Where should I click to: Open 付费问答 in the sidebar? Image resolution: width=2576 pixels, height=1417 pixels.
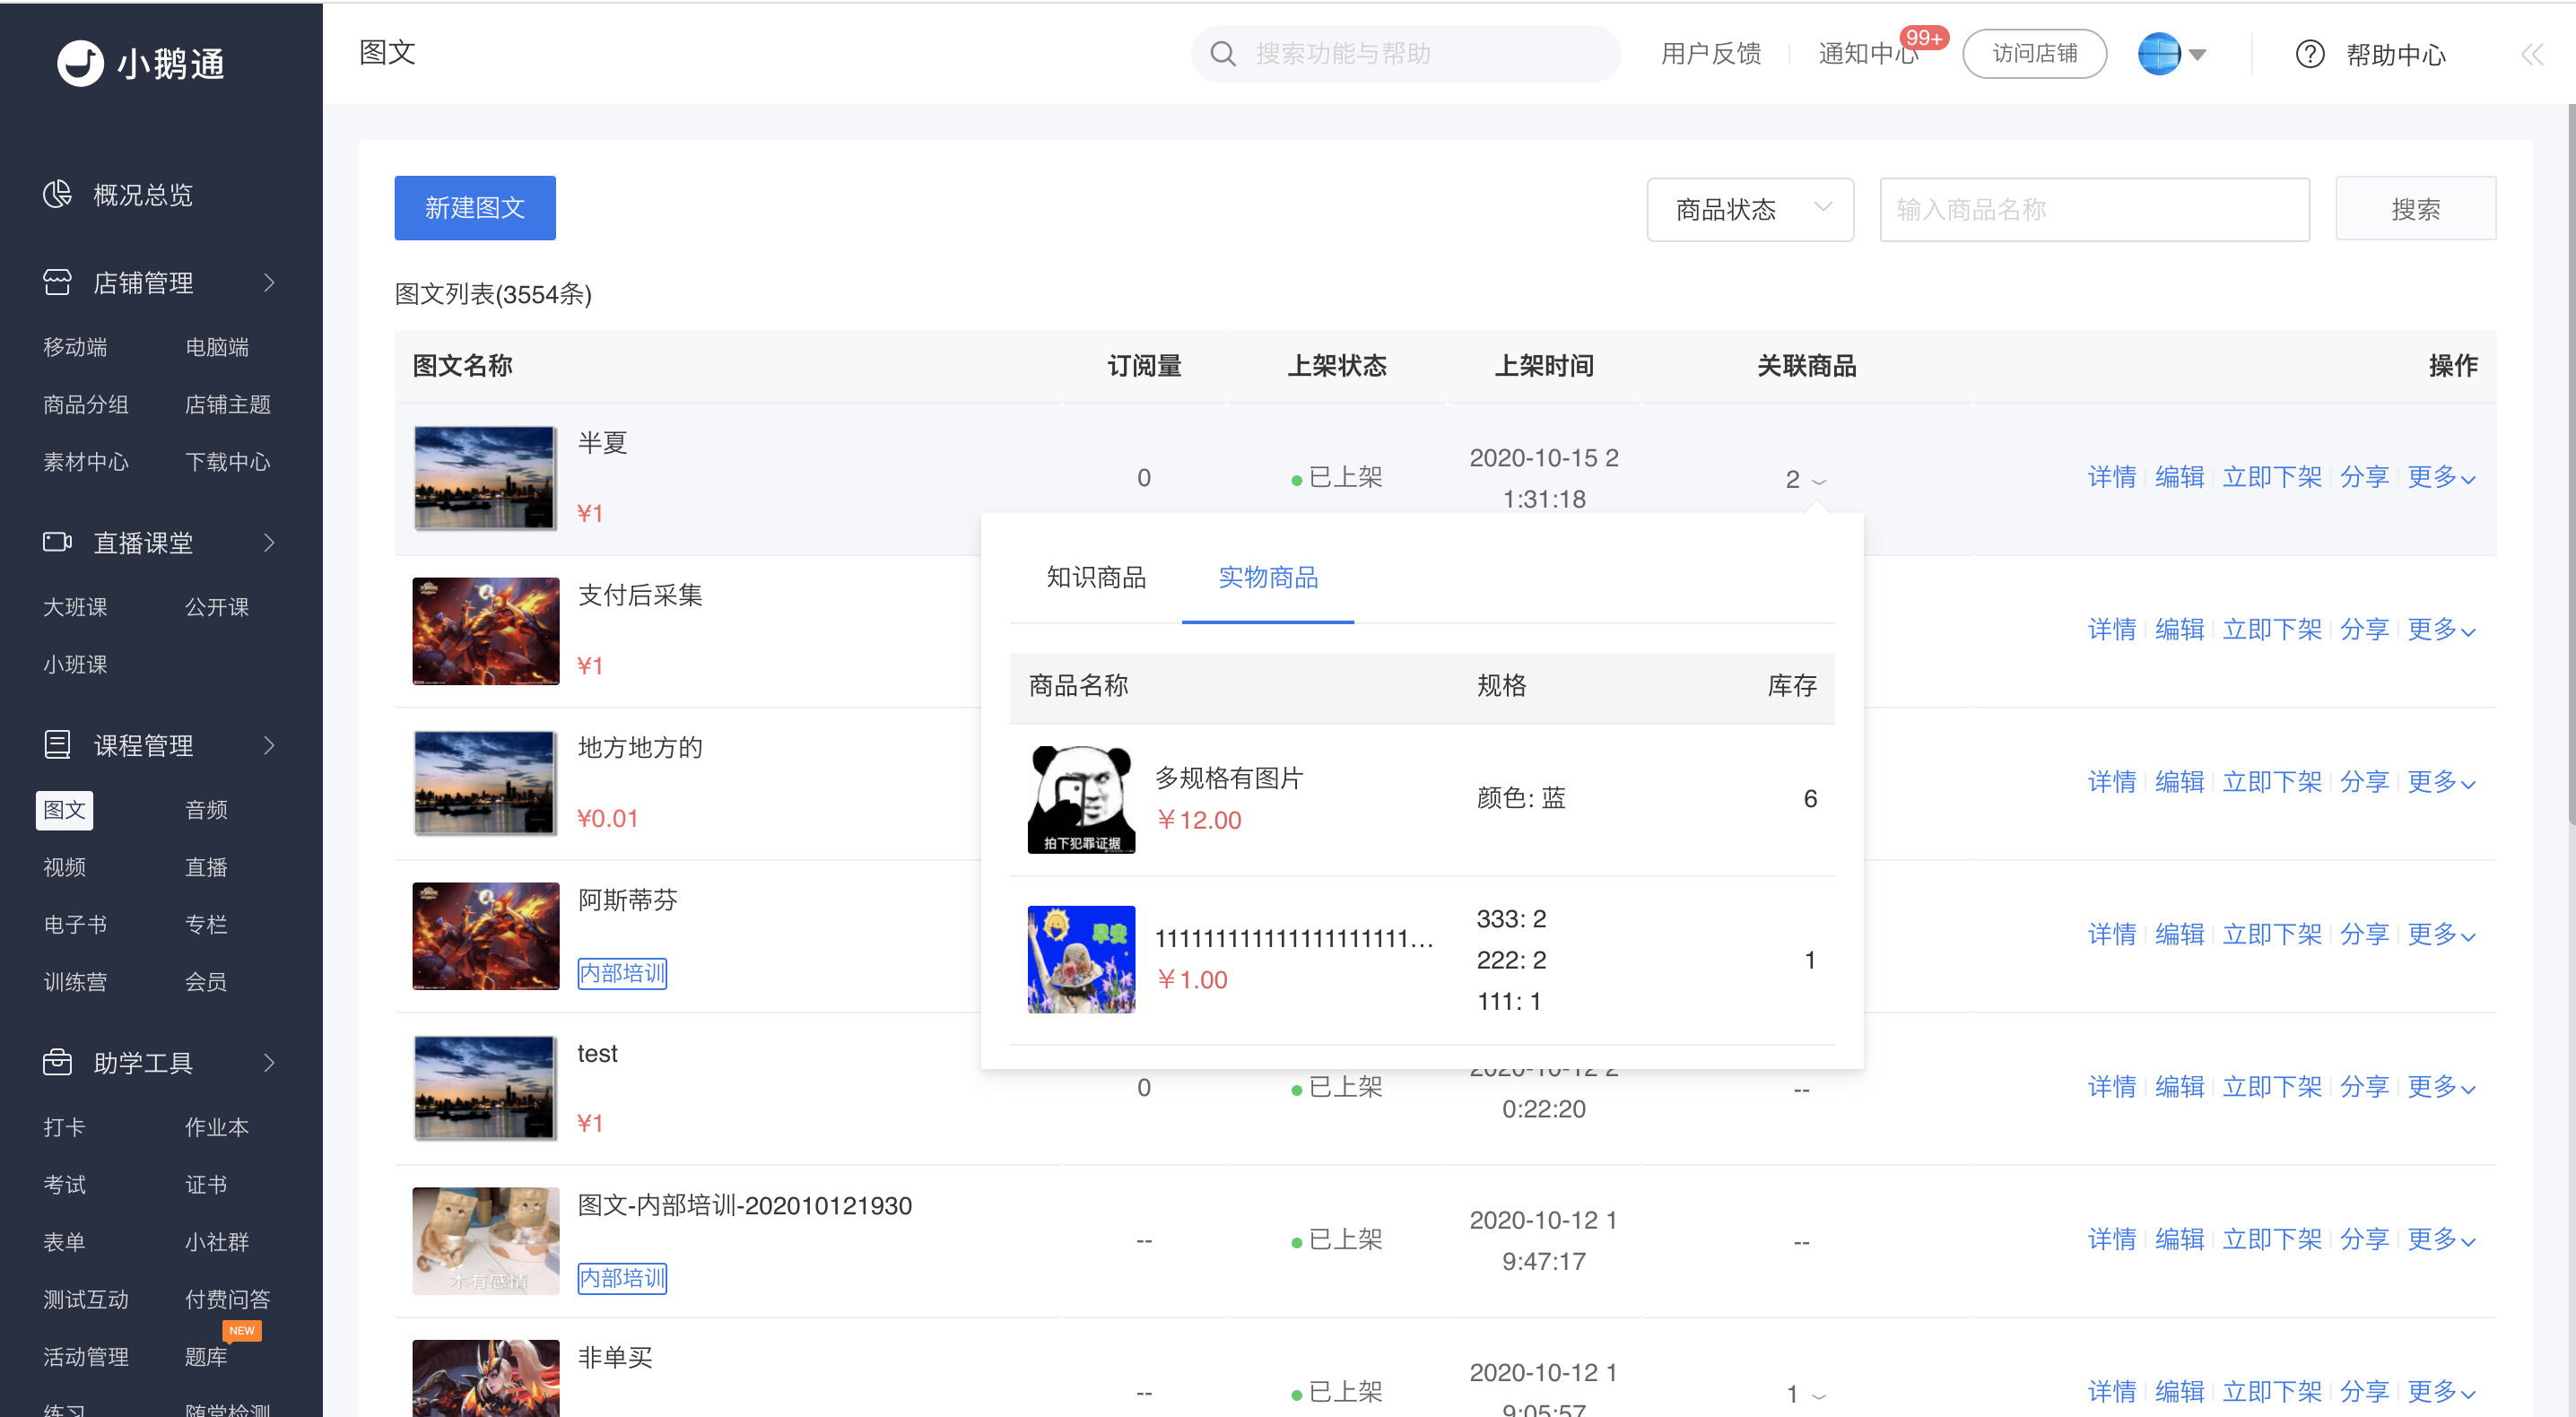tap(228, 1299)
